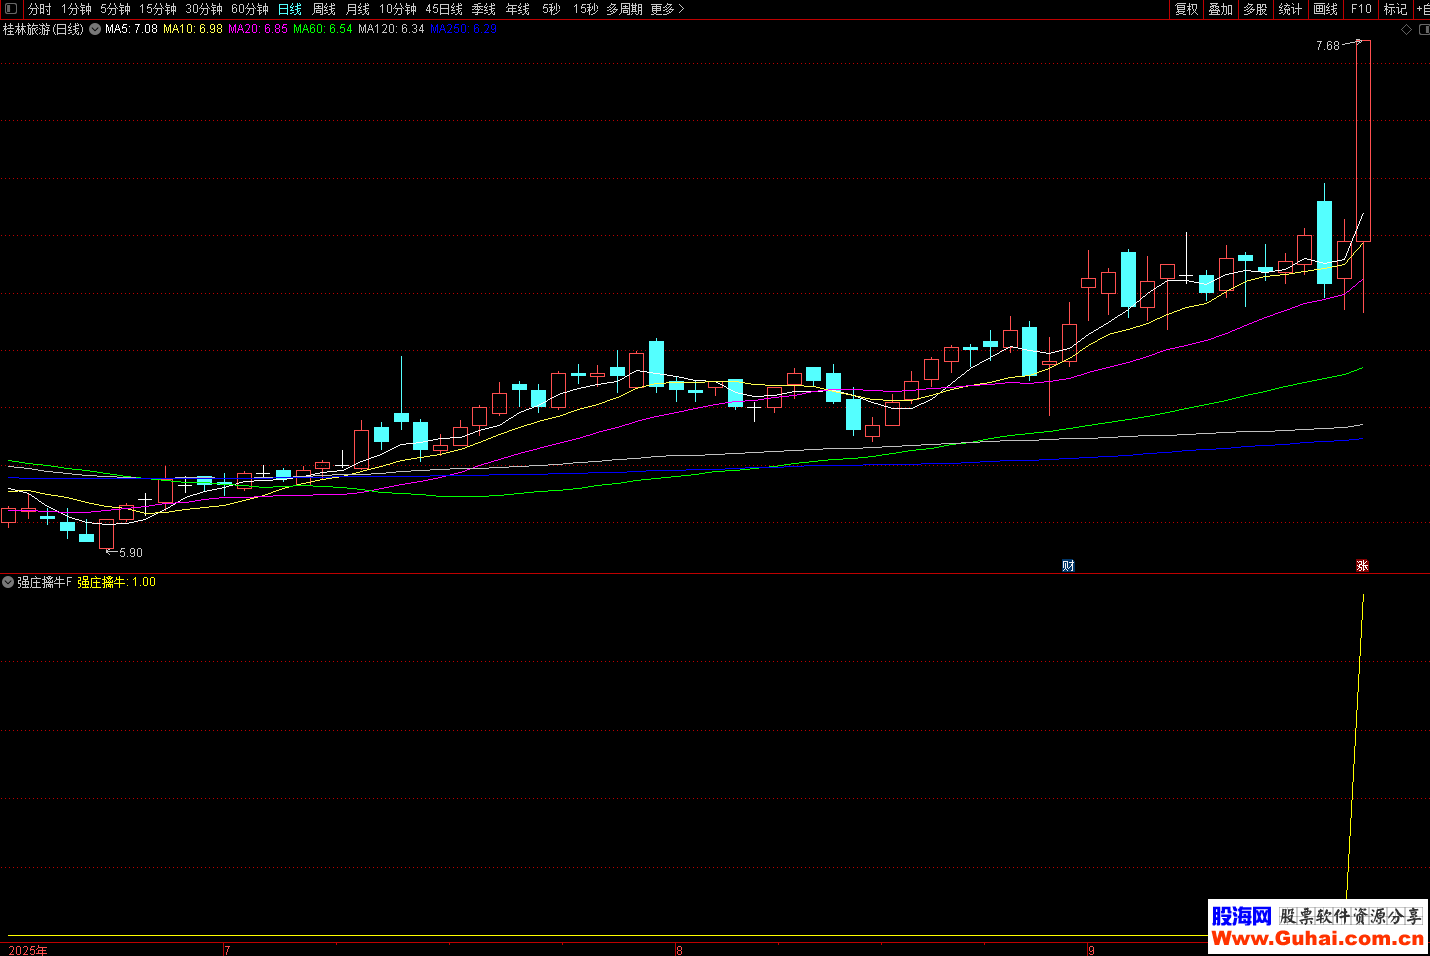This screenshot has width=1430, height=956.
Task: Select the 1分钟 period
Action: 76,9
